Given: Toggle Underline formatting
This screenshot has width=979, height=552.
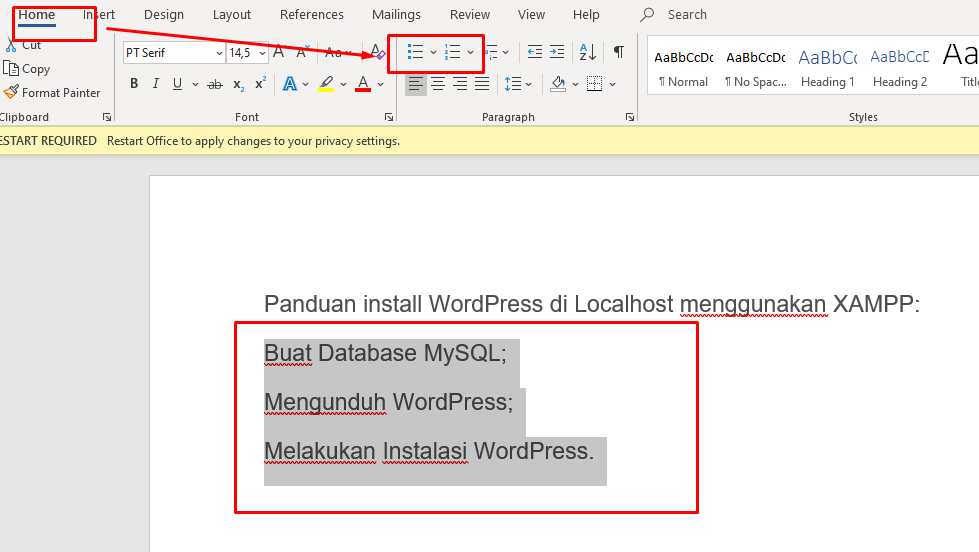Looking at the screenshot, I should click(177, 84).
